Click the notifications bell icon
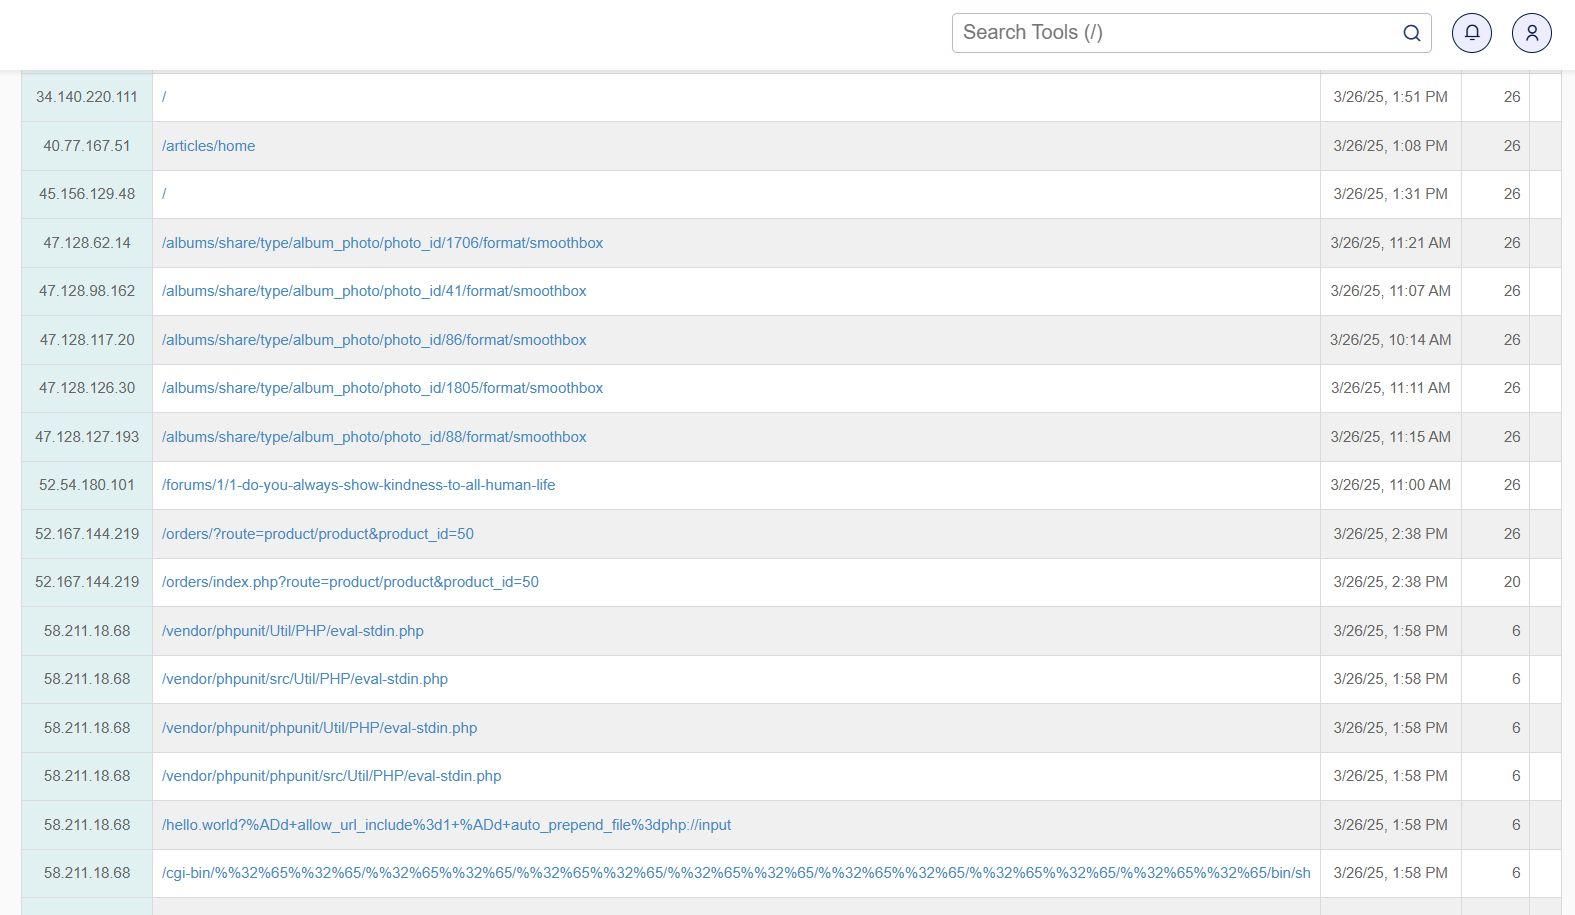Viewport: 1575px width, 915px height. (x=1471, y=33)
